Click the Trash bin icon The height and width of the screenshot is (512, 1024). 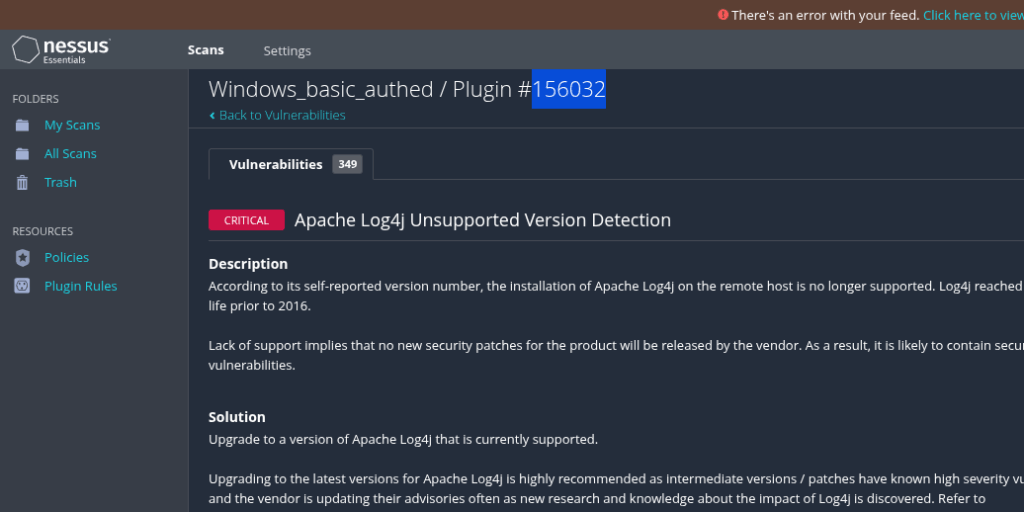(x=22, y=183)
